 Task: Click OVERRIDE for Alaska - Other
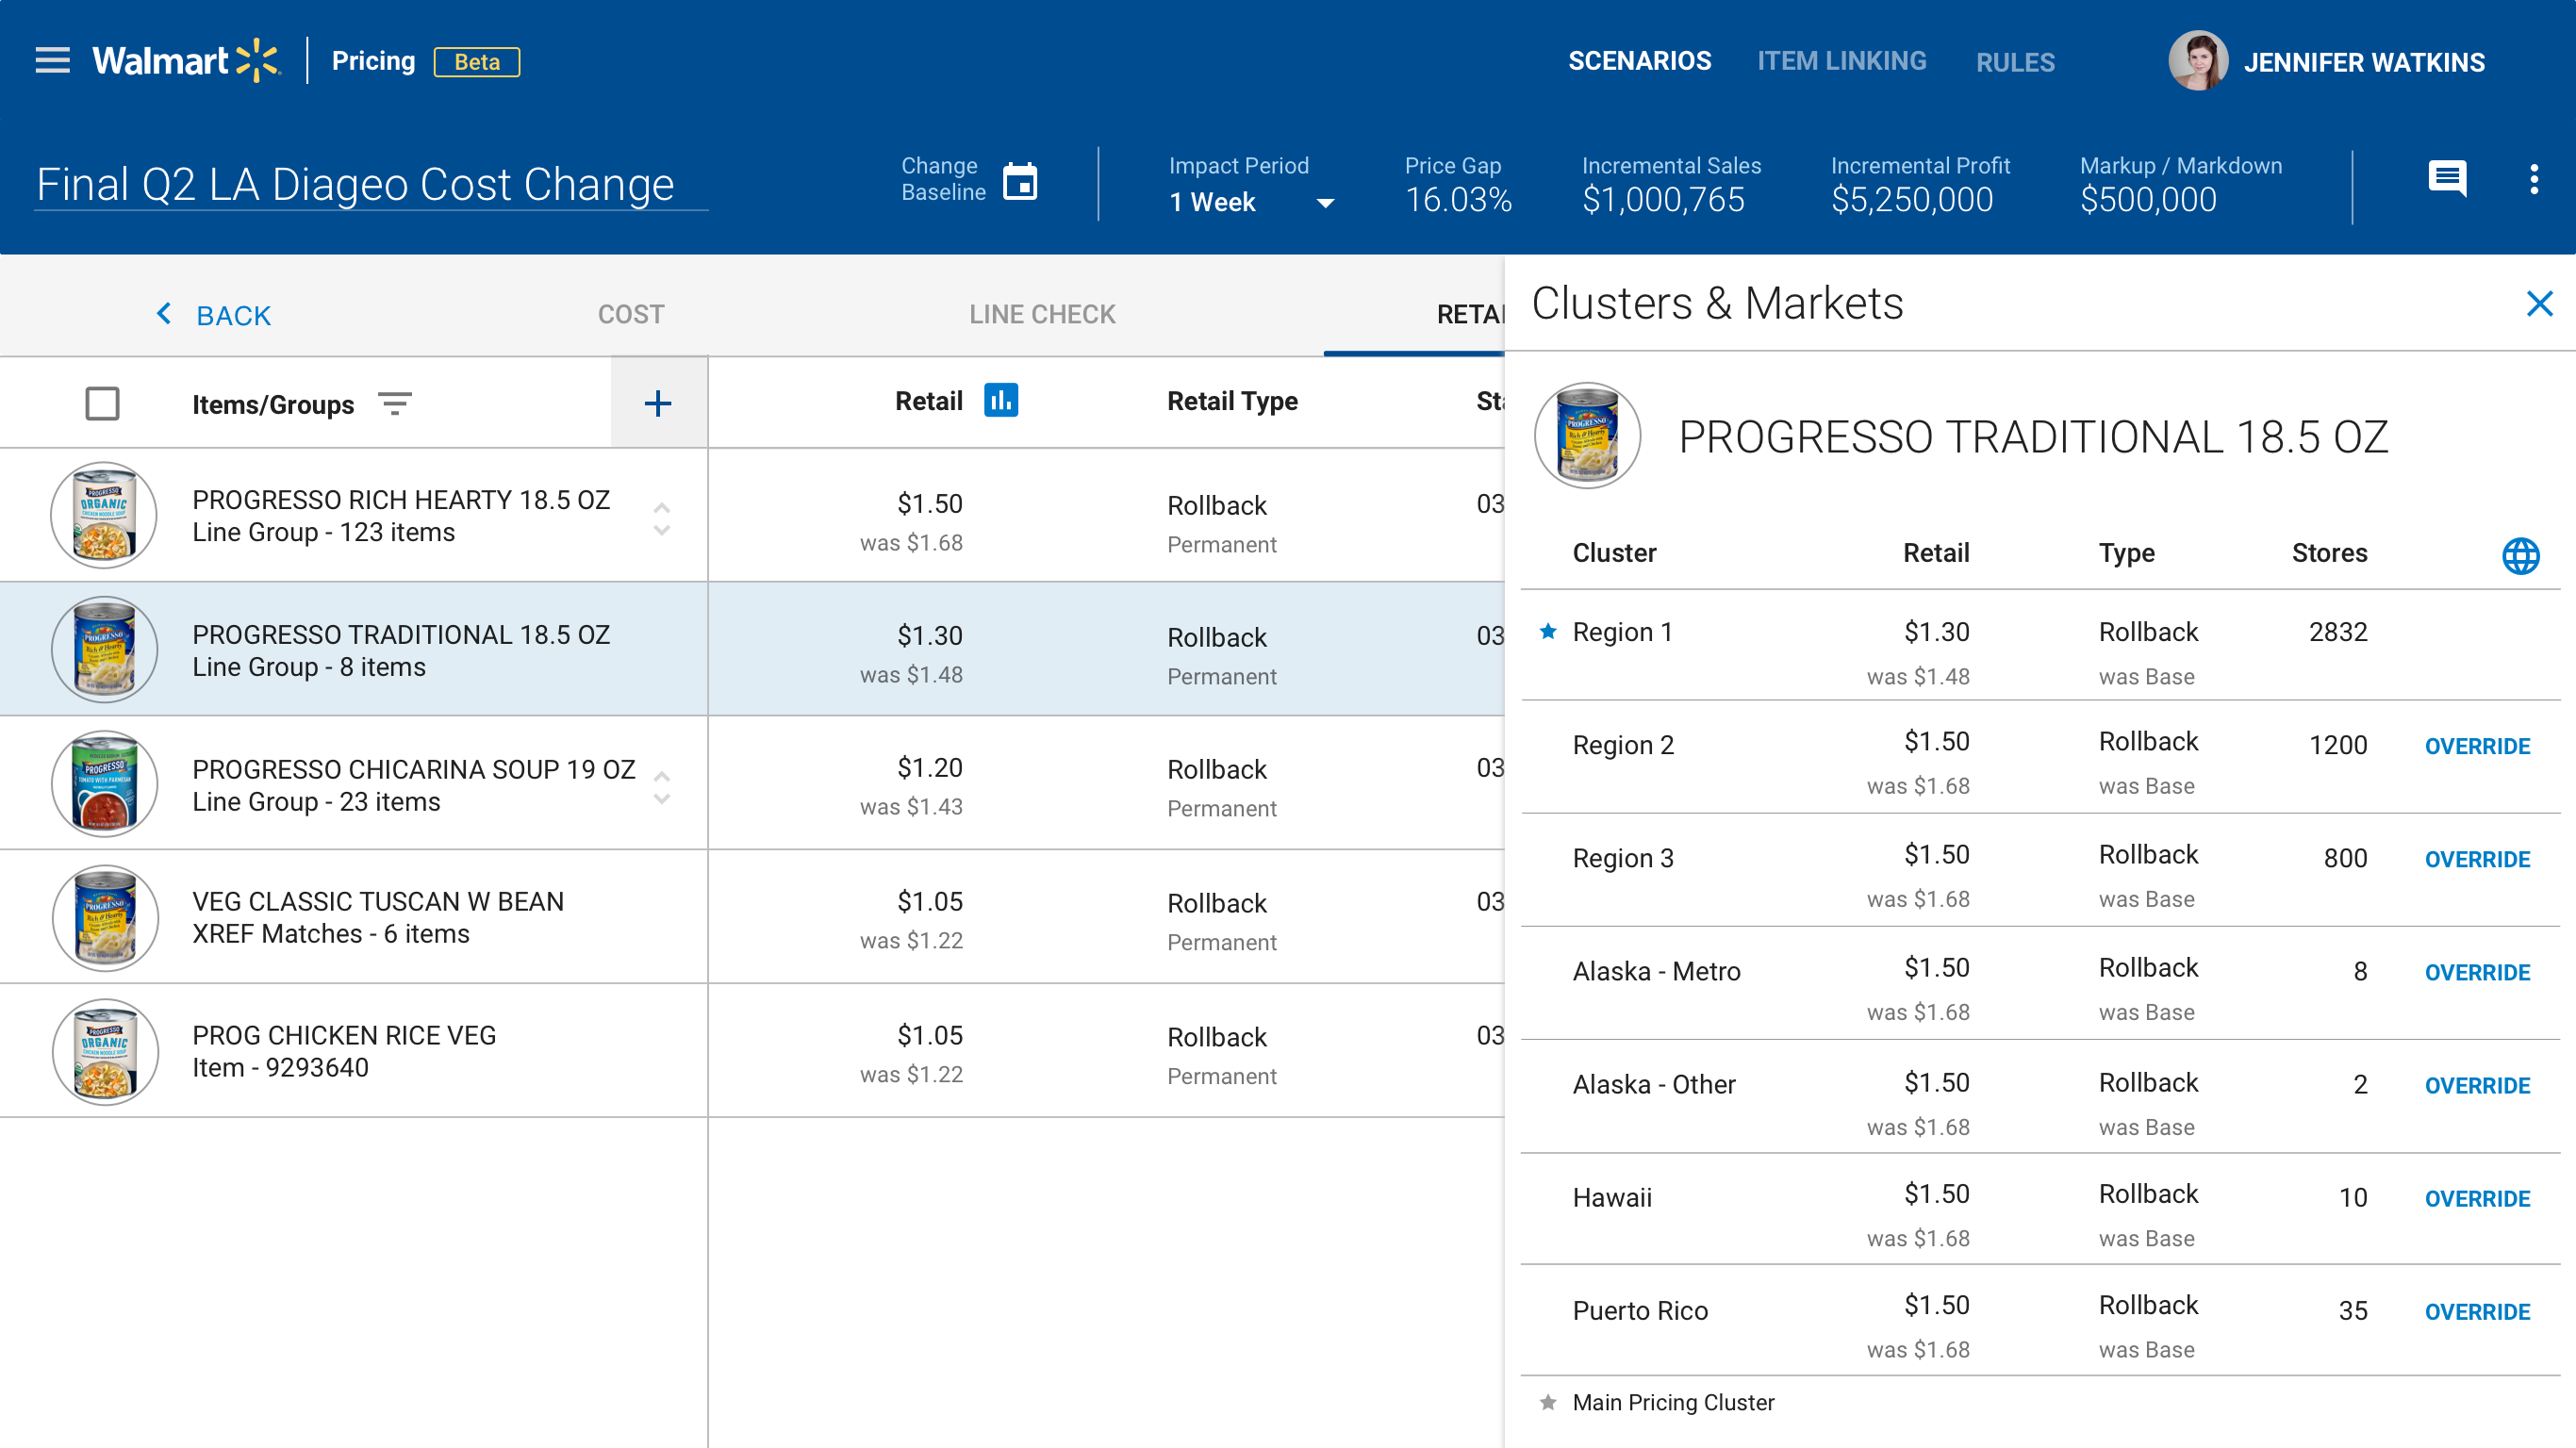point(2477,1085)
